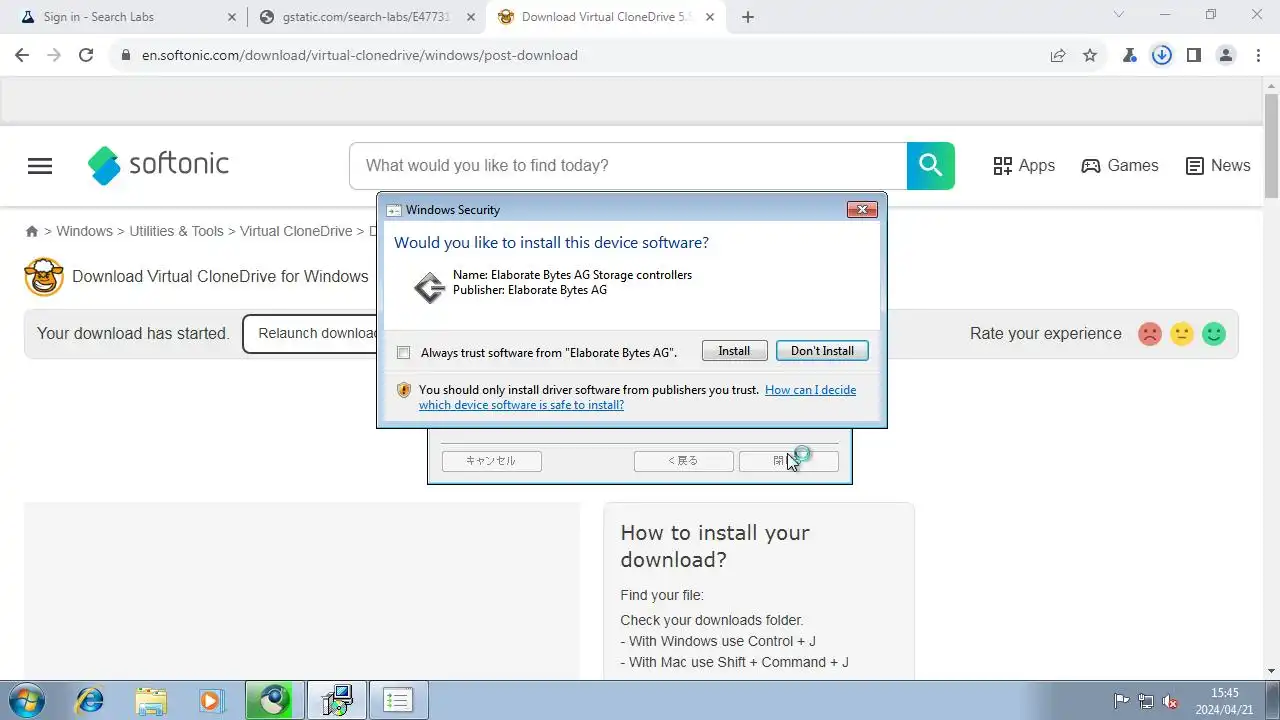The height and width of the screenshot is (720, 1280).
Task: Close the gstatic.com tab
Action: [471, 17]
